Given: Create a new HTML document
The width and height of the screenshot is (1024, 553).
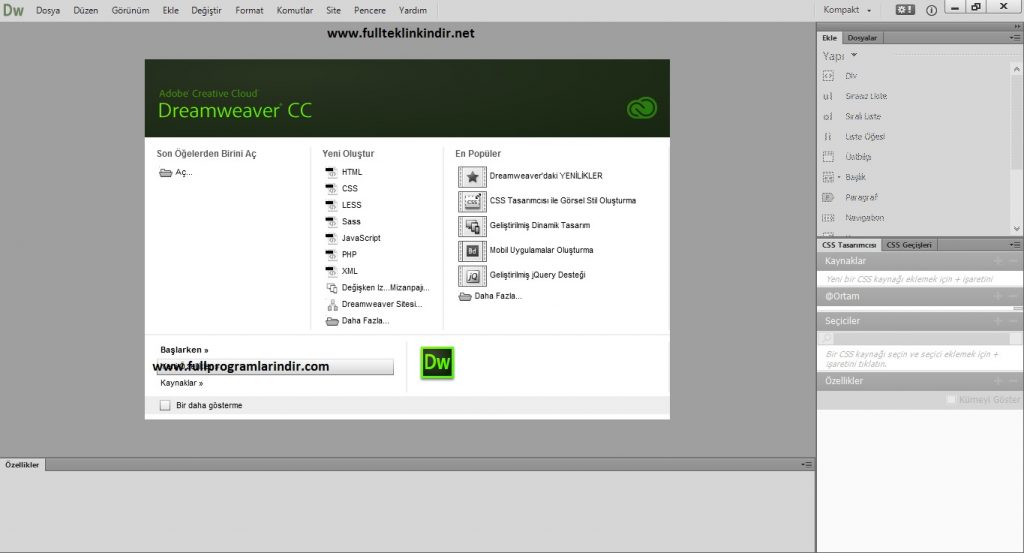Looking at the screenshot, I should (351, 172).
